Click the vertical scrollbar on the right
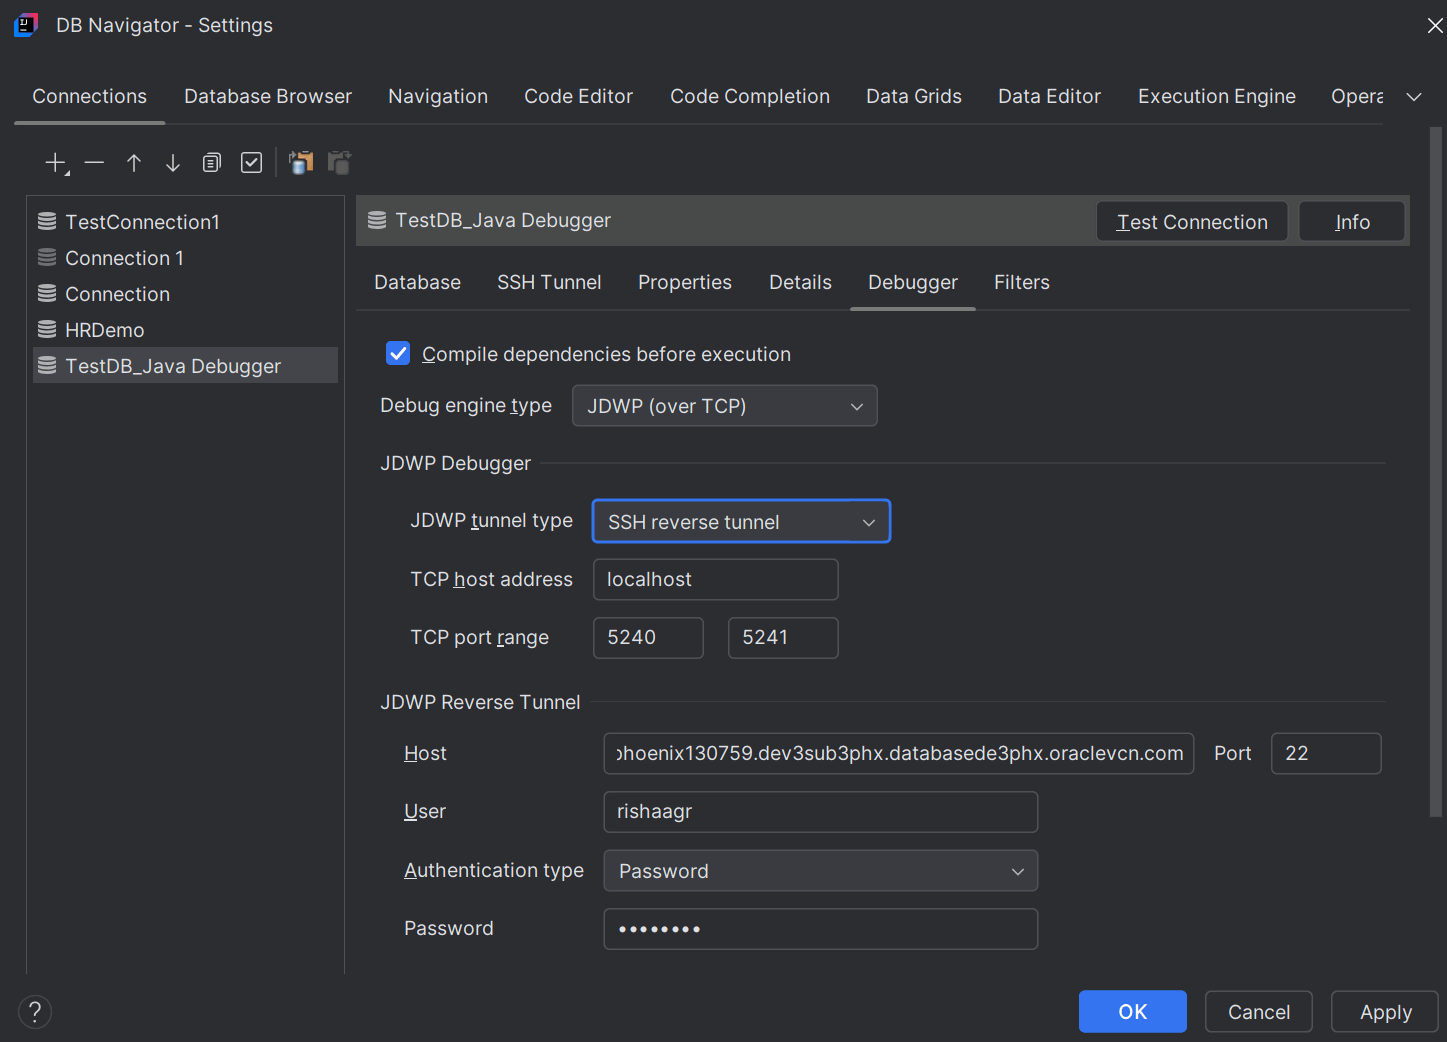This screenshot has height=1042, width=1447. [1436, 470]
